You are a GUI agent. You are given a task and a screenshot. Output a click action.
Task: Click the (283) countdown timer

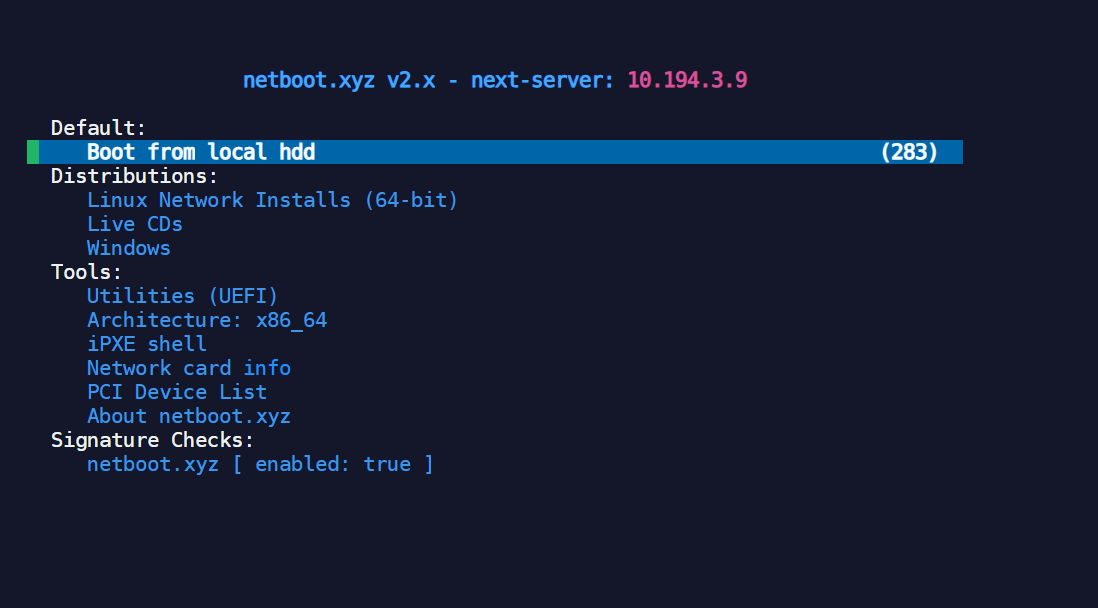pos(909,152)
